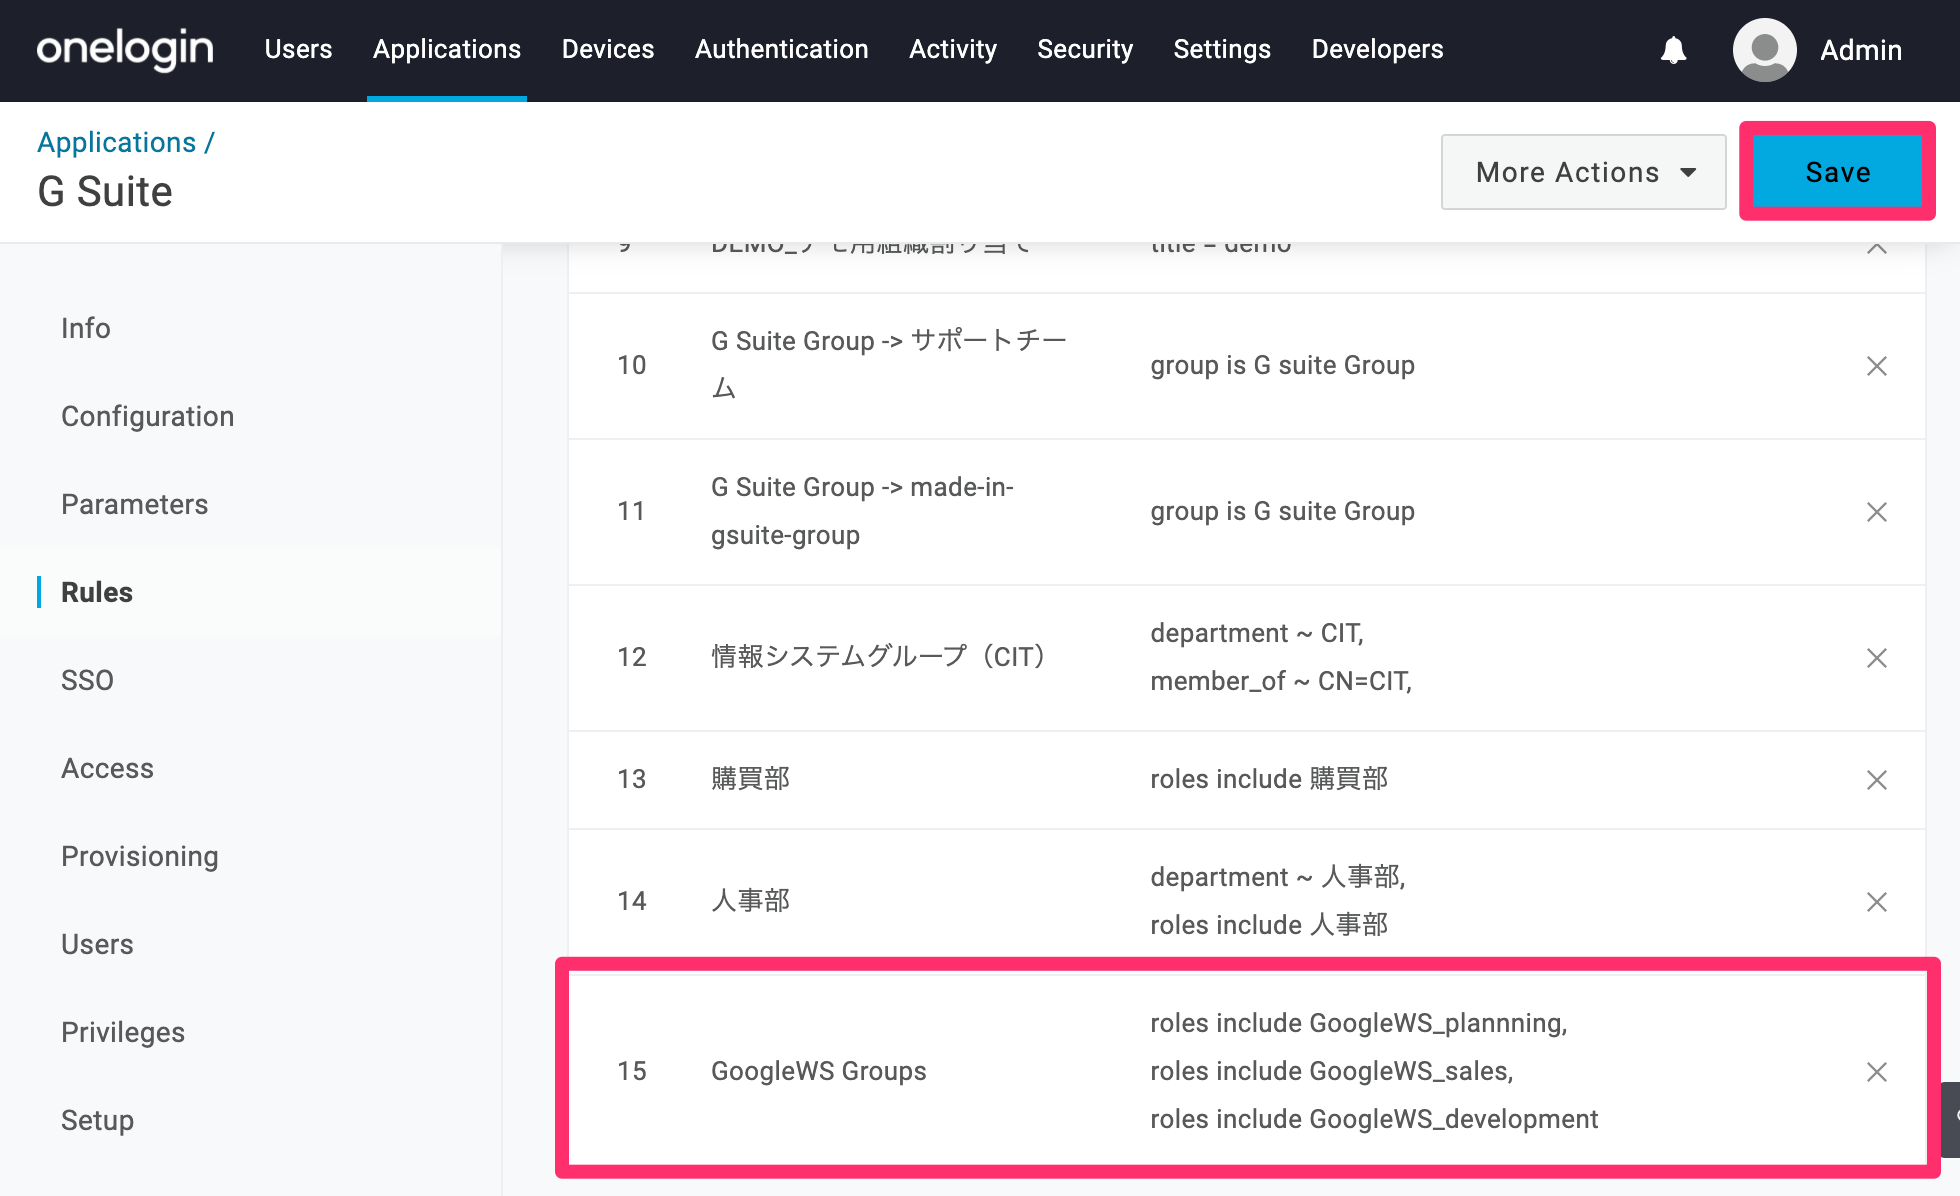Switch to the Privileges tab

123,1032
